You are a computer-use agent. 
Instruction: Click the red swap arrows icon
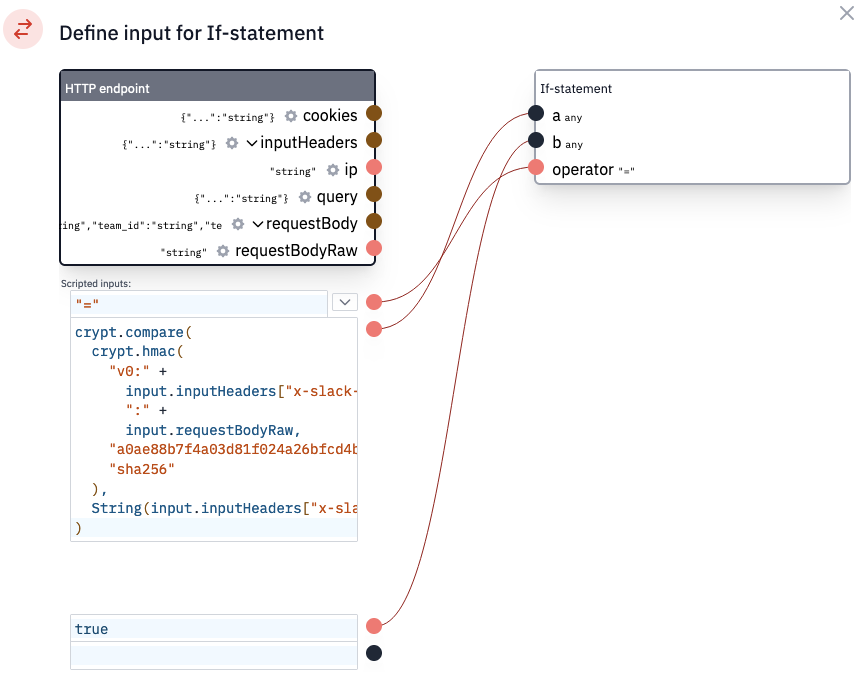click(x=23, y=30)
